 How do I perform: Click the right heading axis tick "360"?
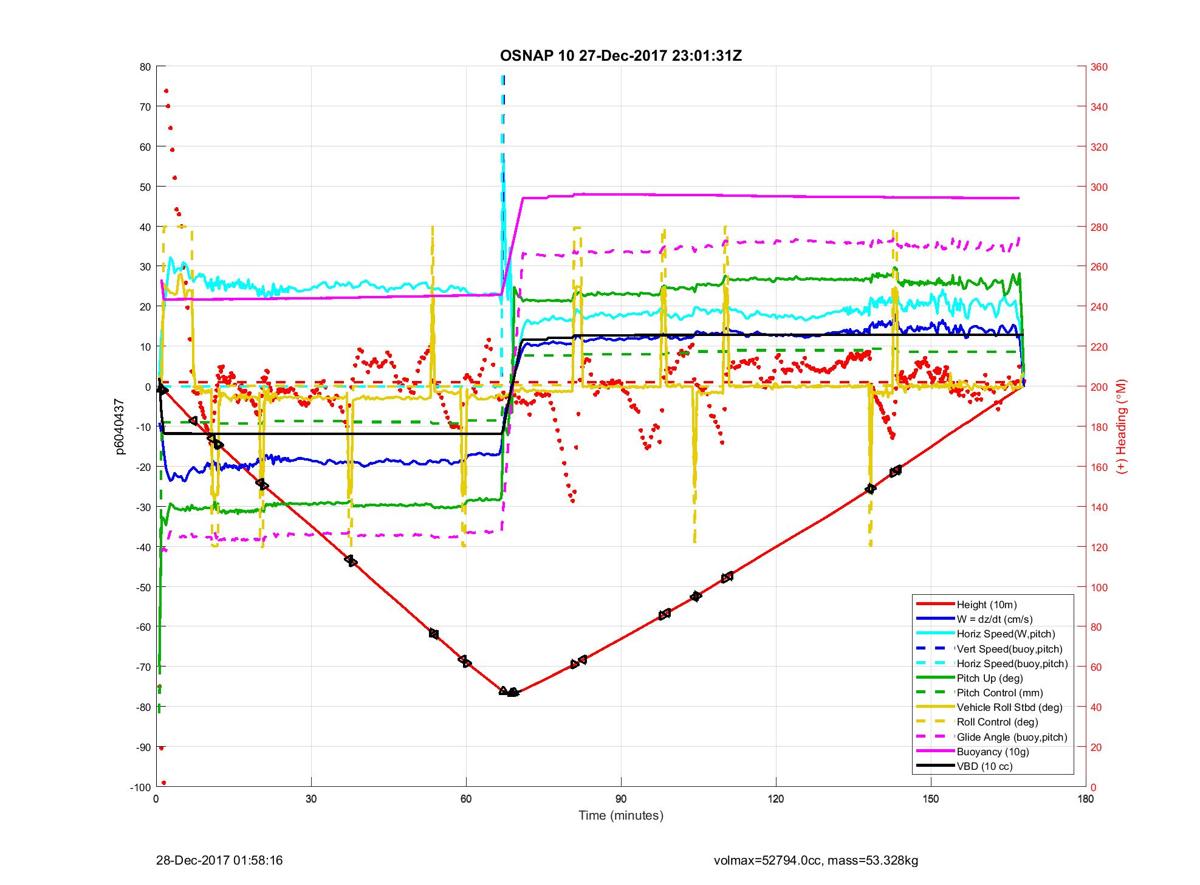[x=1101, y=67]
